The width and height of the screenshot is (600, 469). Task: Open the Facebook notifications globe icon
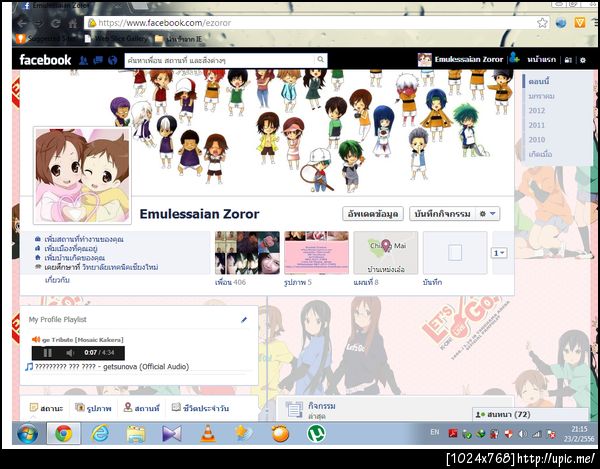tap(112, 60)
